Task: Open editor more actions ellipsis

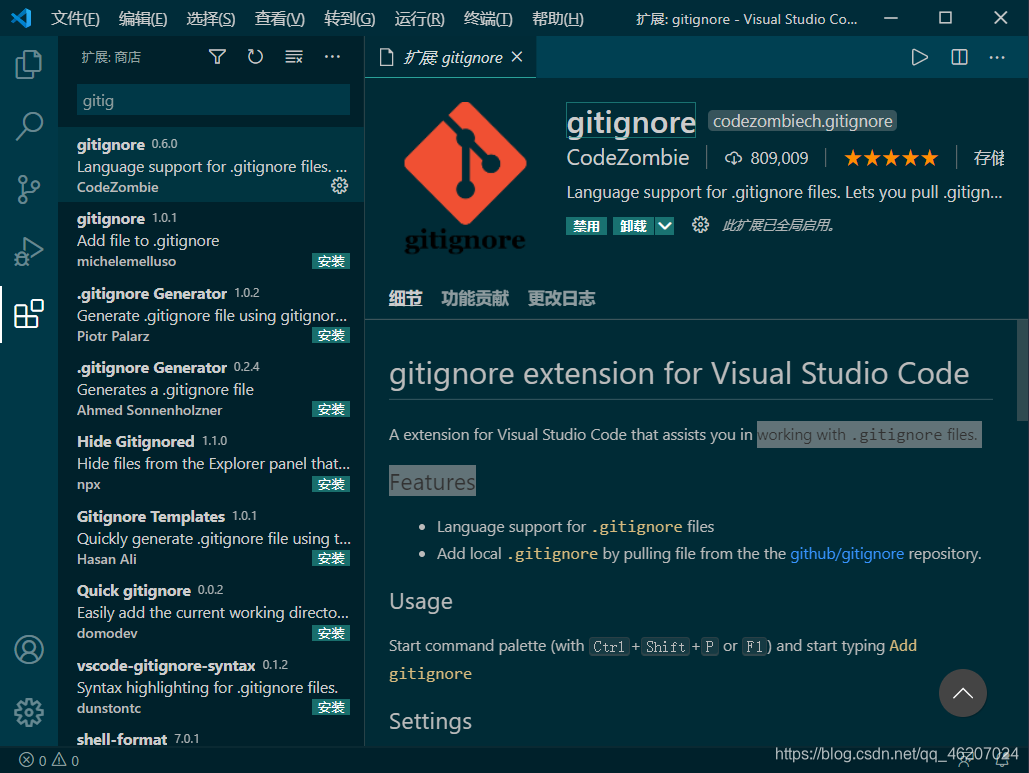Action: 997,58
